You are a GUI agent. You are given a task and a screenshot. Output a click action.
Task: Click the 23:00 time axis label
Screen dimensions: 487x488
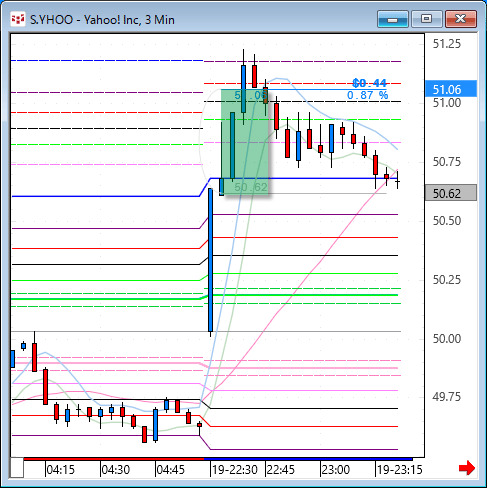336,470
